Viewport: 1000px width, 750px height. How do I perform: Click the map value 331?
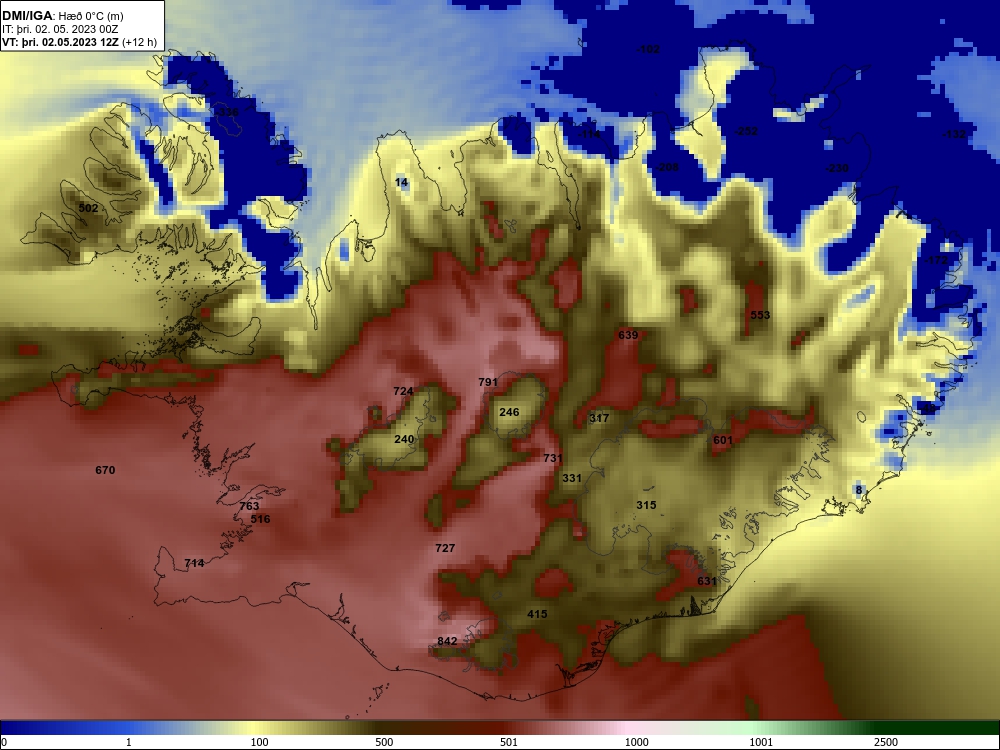(572, 478)
